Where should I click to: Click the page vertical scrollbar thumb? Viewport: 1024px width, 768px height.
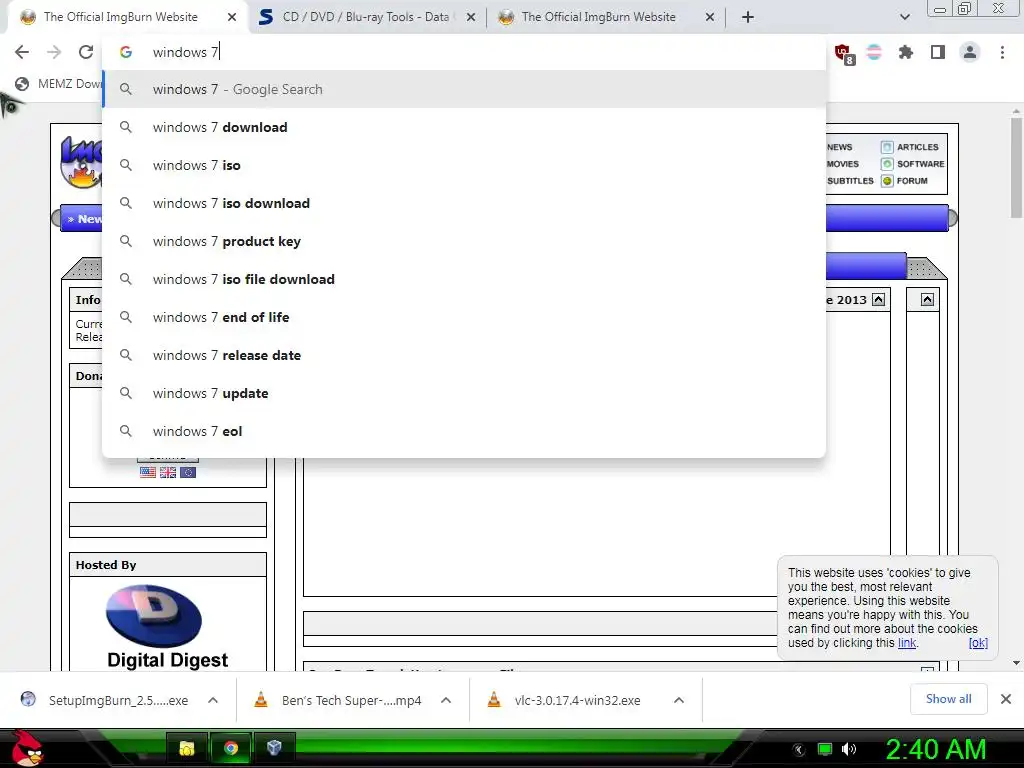coord(1016,168)
